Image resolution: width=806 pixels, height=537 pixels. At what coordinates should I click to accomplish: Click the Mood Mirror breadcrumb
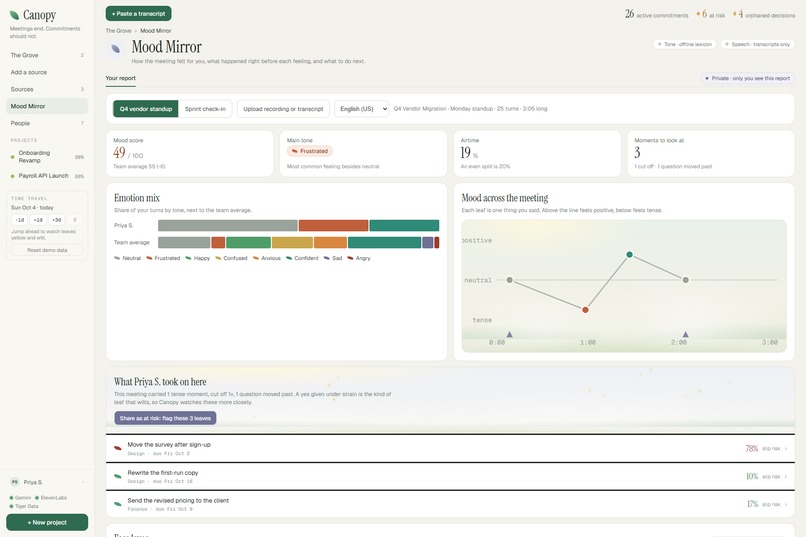pos(156,31)
